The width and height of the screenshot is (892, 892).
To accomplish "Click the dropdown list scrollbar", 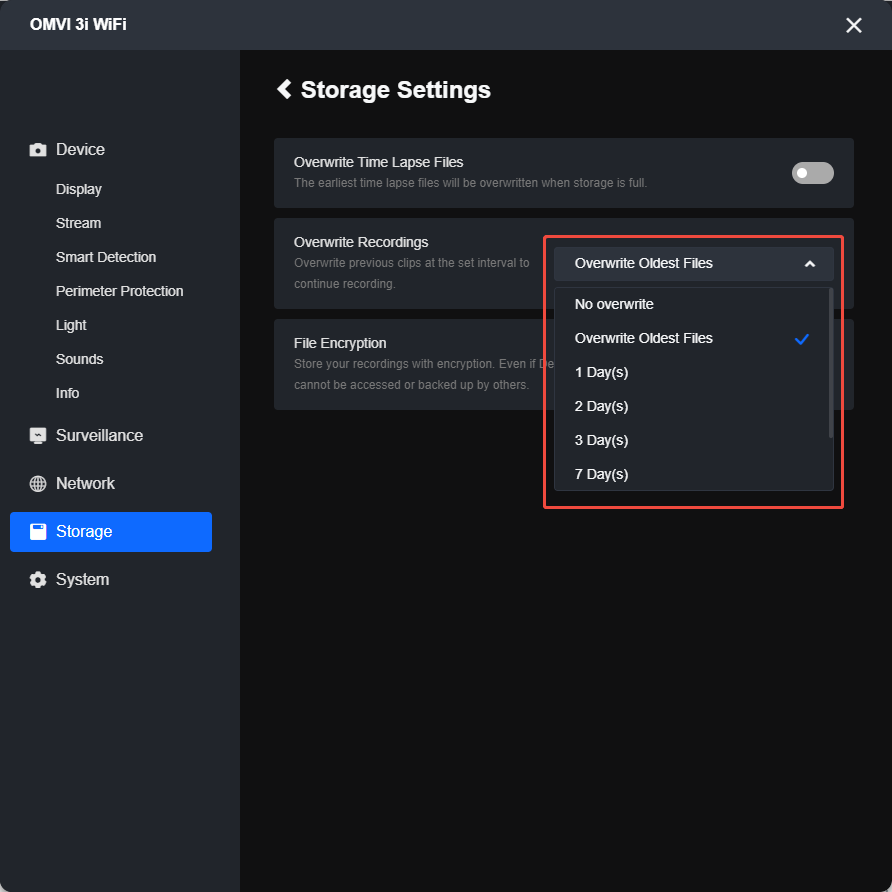I will click(831, 363).
